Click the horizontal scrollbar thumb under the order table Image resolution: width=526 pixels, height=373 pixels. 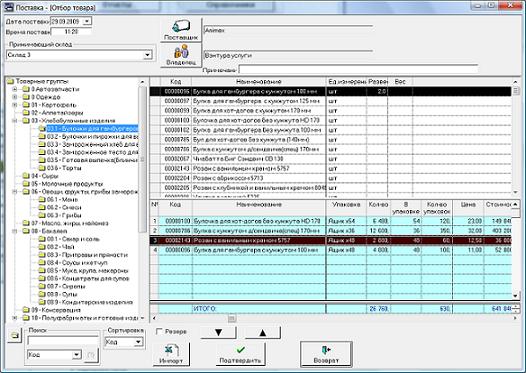coord(232,318)
